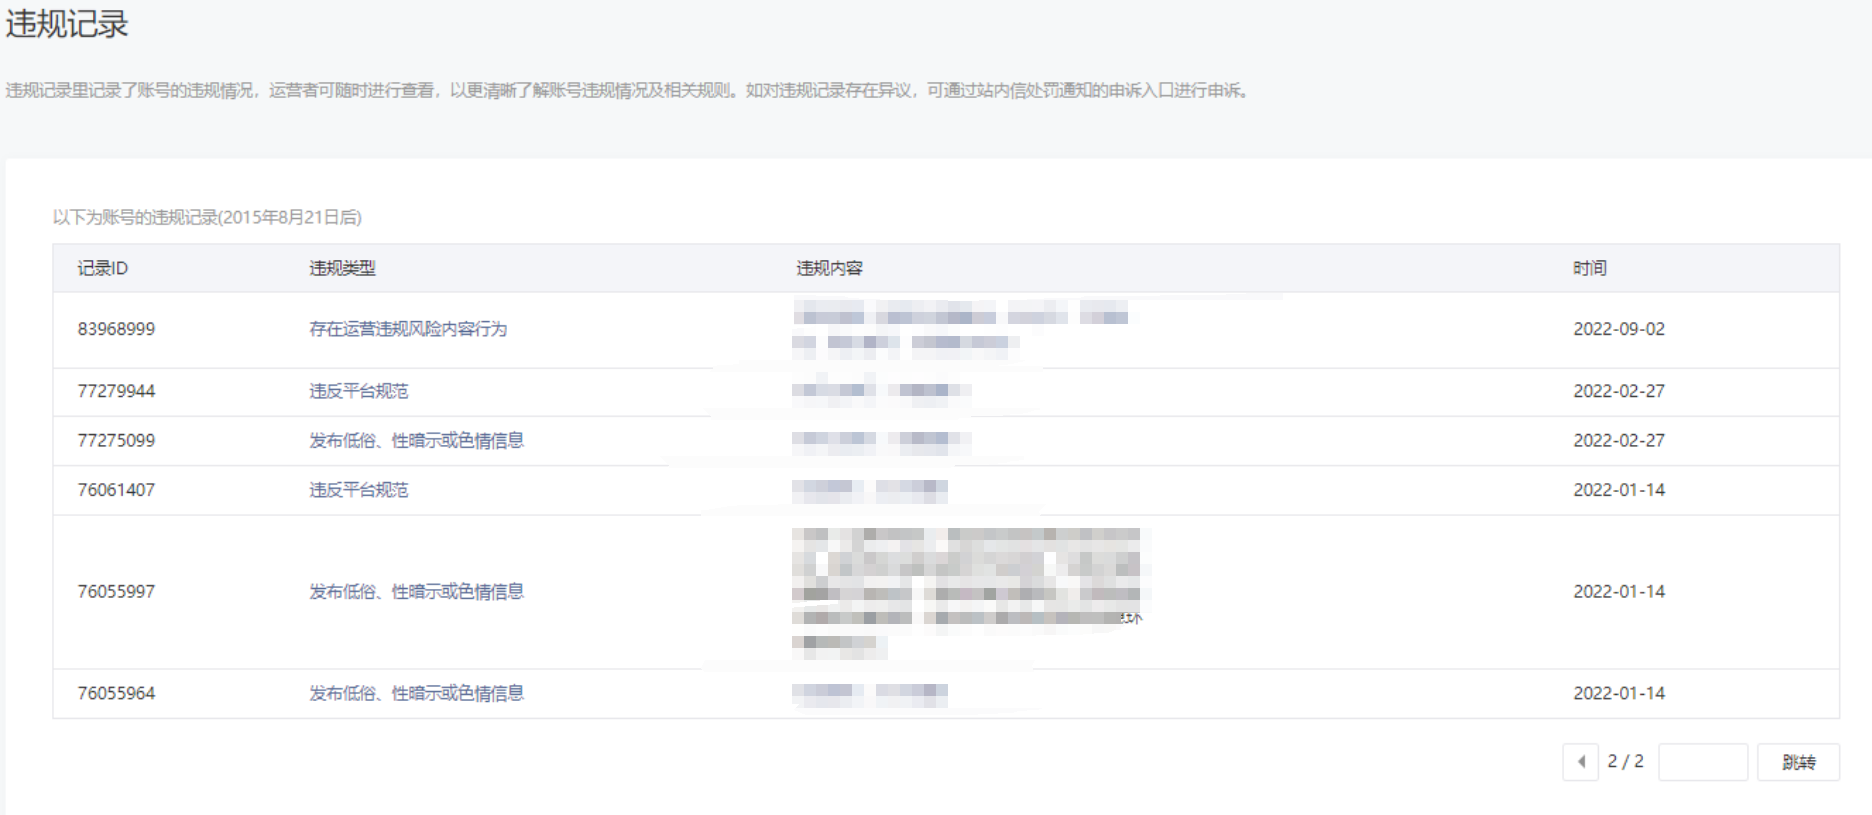Click blurred violation content of row 76061407

click(x=870, y=490)
